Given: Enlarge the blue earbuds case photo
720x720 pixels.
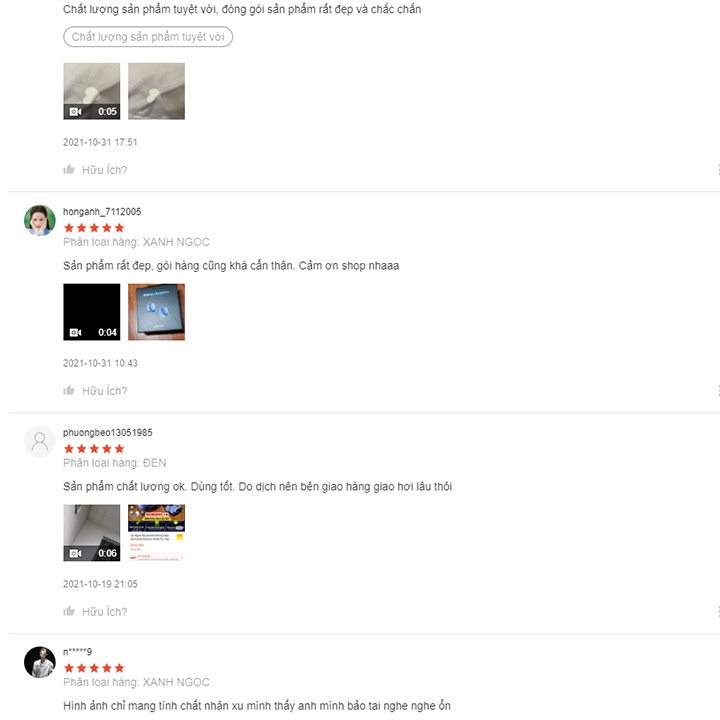Looking at the screenshot, I should 156,312.
